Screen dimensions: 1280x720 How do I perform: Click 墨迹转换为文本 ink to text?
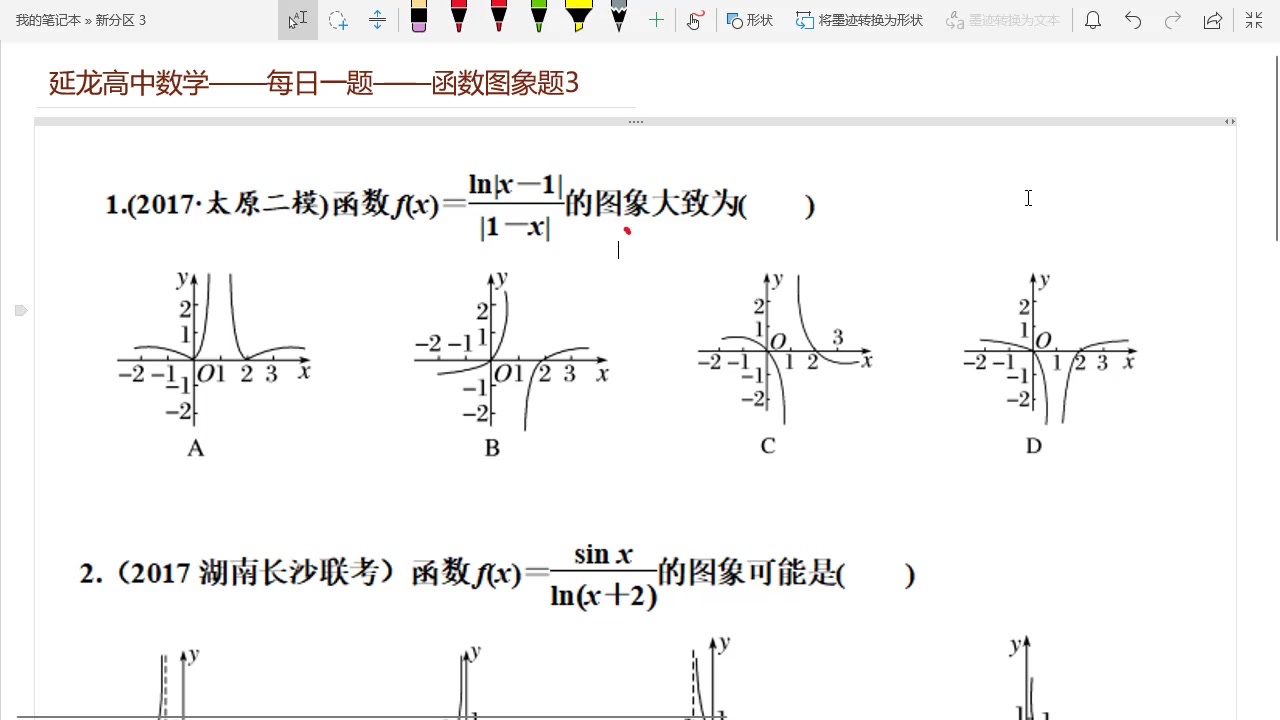1002,20
